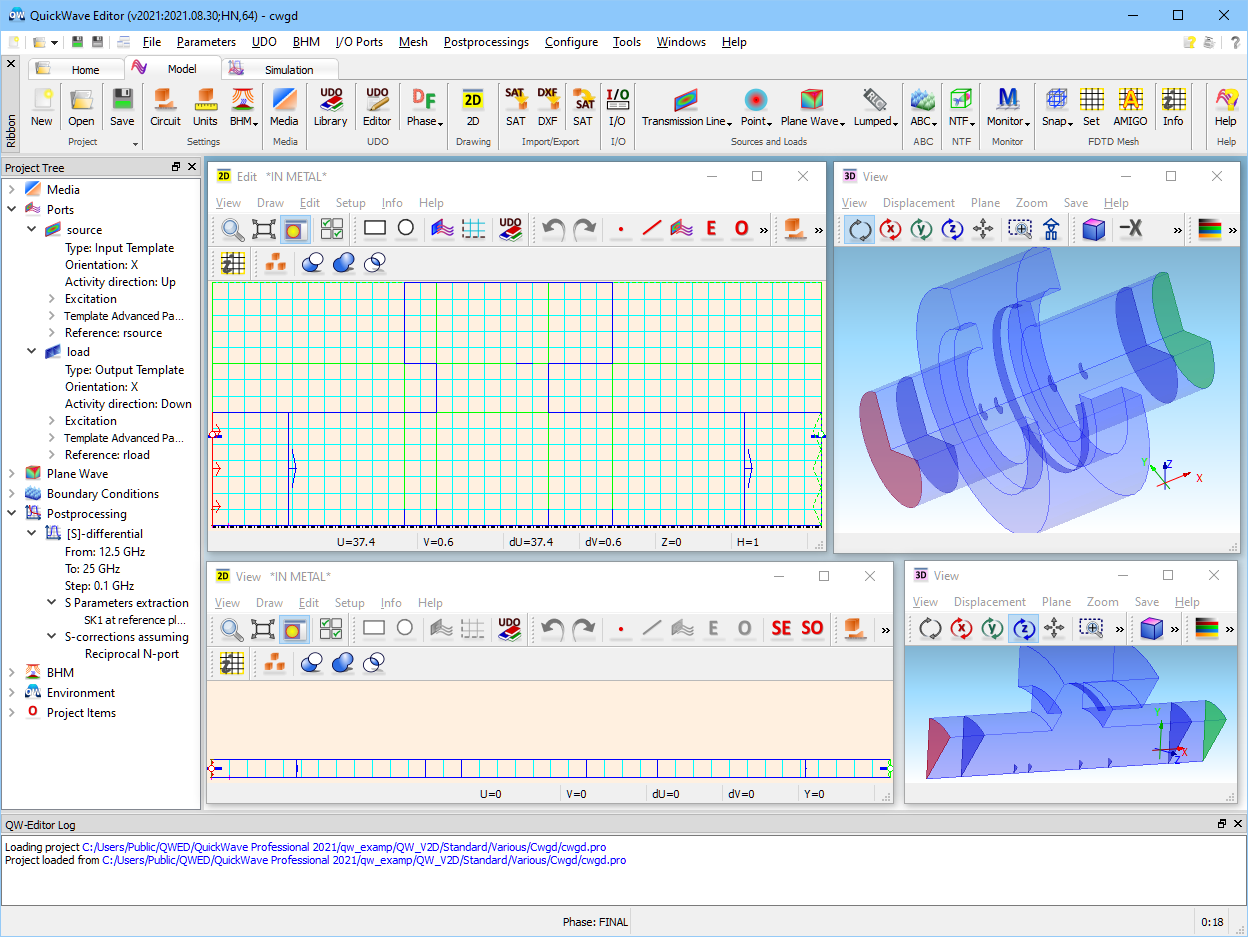
Task: Select the circle draw tool in the Edit window
Action: coord(405,229)
